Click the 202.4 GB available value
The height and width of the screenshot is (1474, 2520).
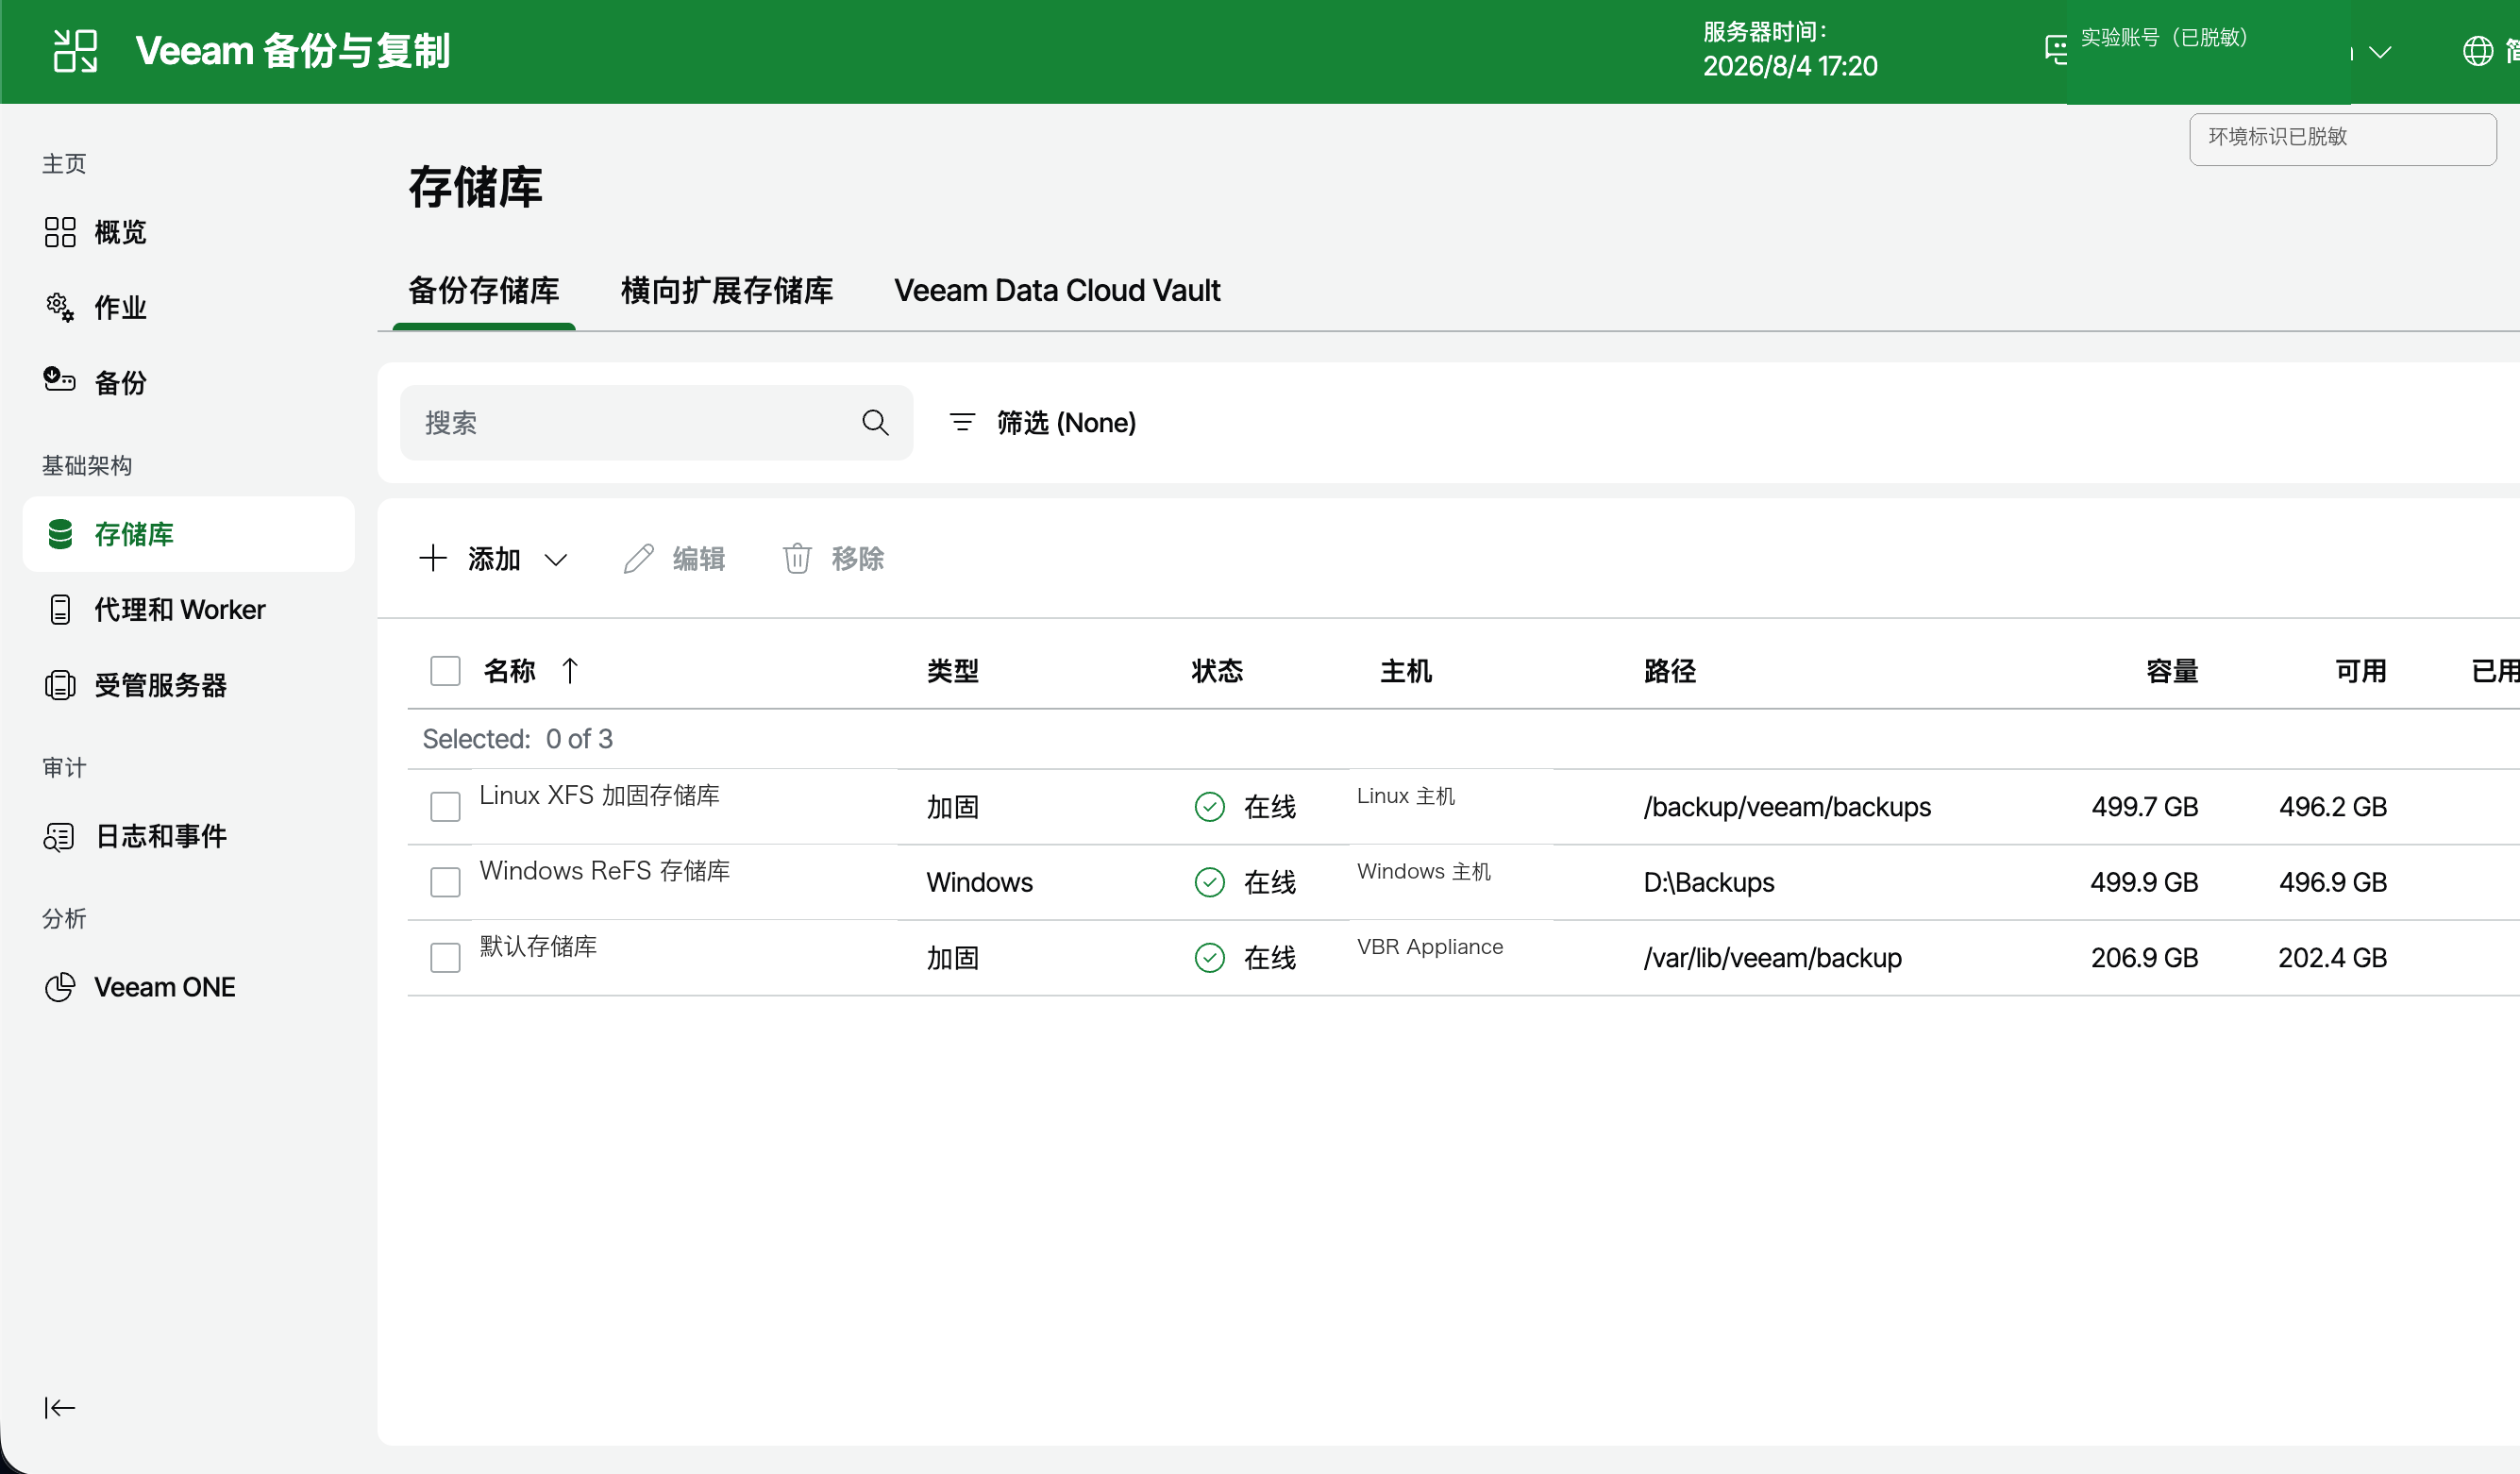click(x=2332, y=958)
